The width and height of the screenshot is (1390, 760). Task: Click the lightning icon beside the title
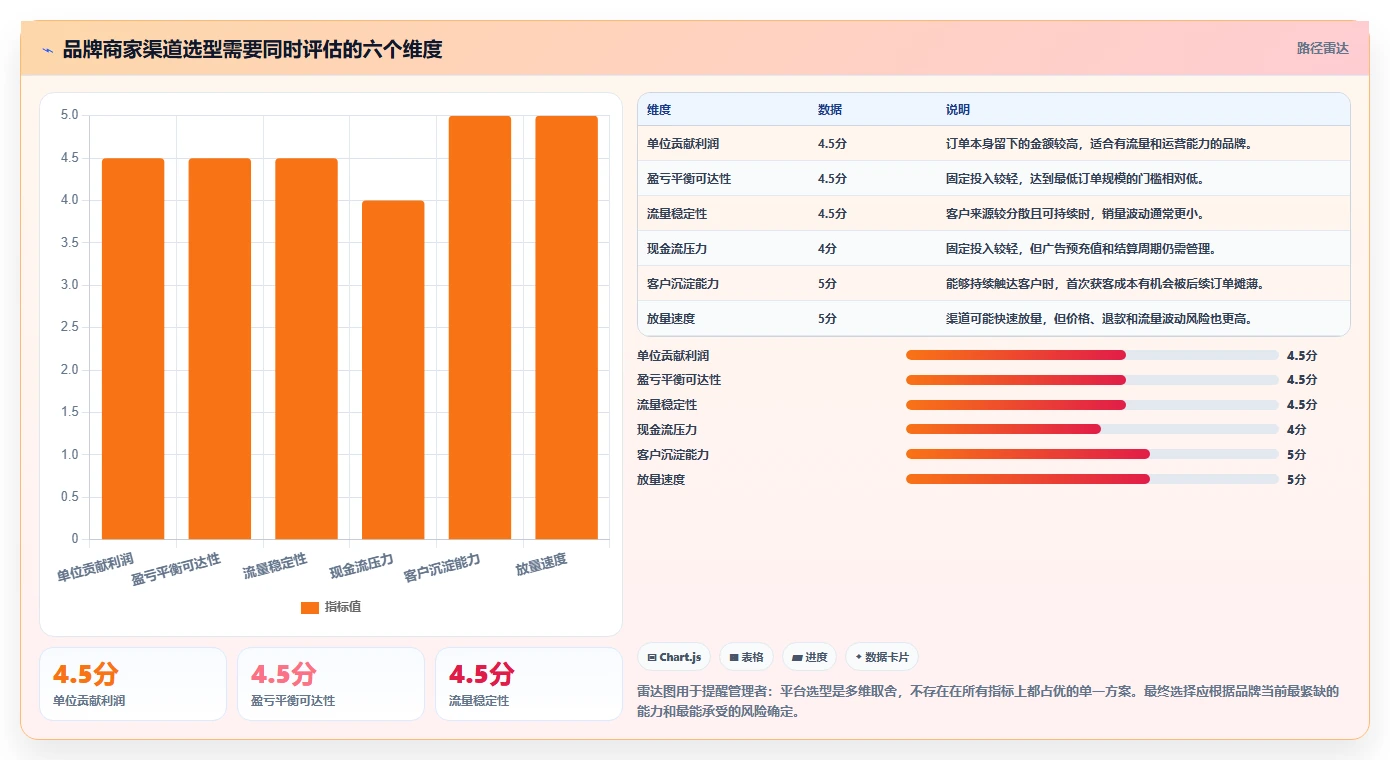(48, 50)
